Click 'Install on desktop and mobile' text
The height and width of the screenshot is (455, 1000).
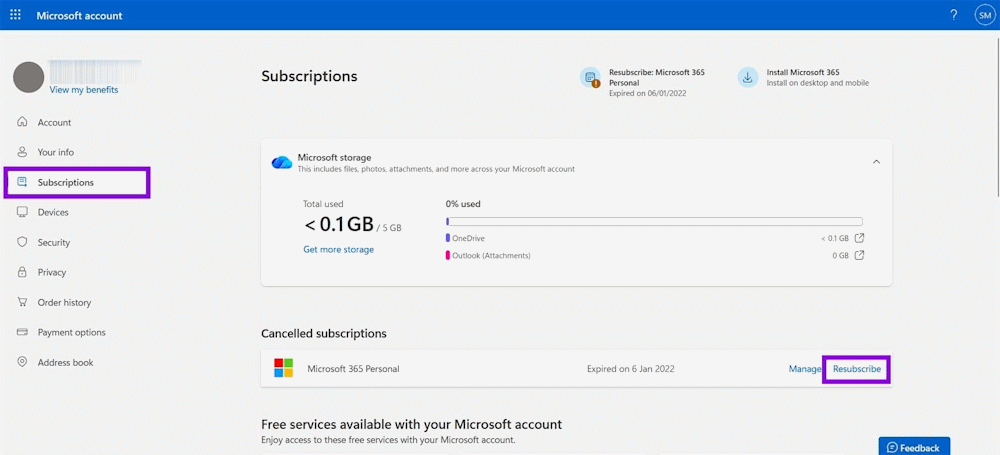(x=818, y=83)
